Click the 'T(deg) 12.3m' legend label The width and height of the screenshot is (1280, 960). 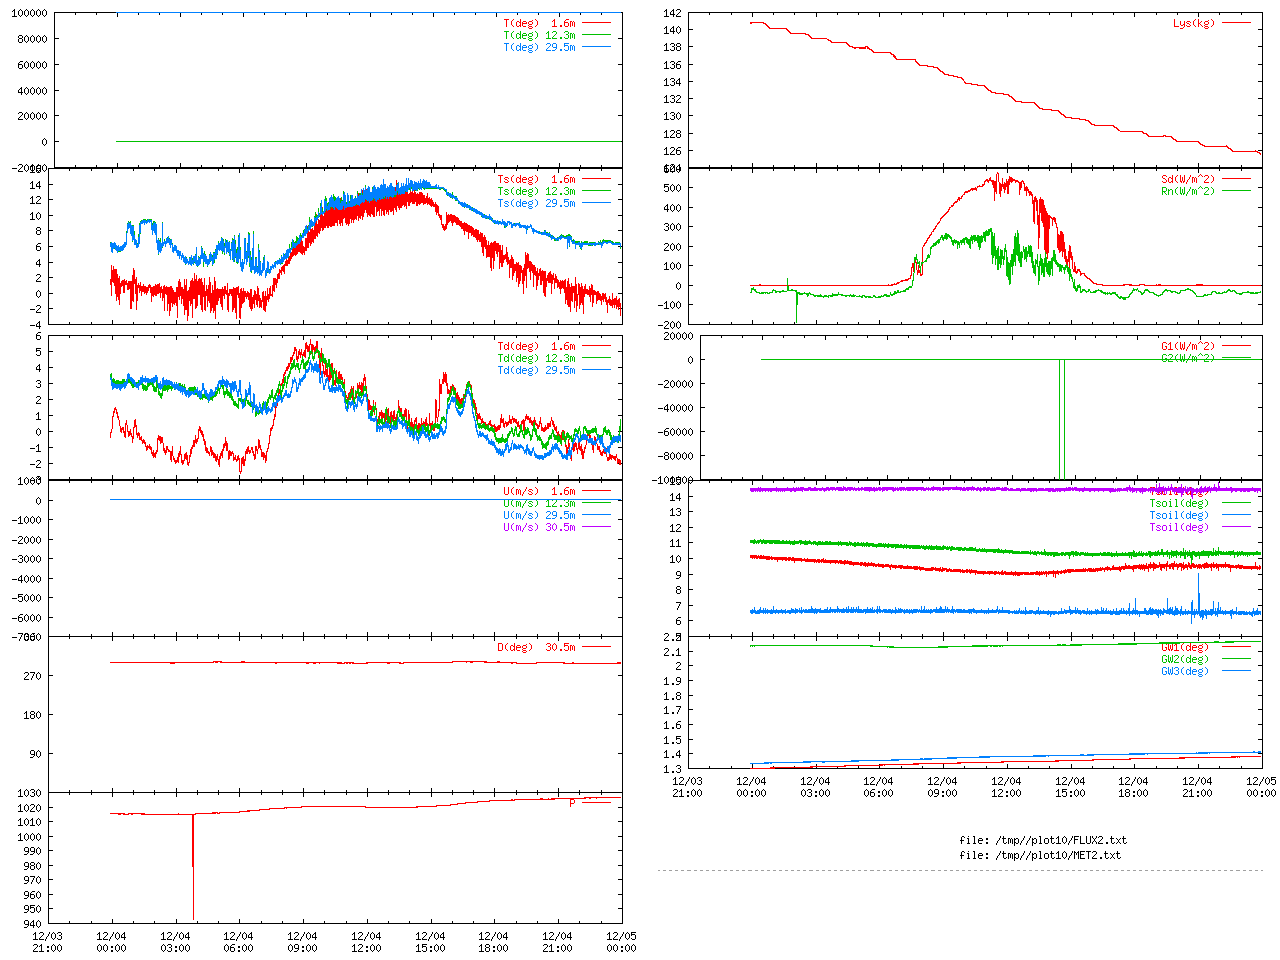pyautogui.click(x=539, y=35)
